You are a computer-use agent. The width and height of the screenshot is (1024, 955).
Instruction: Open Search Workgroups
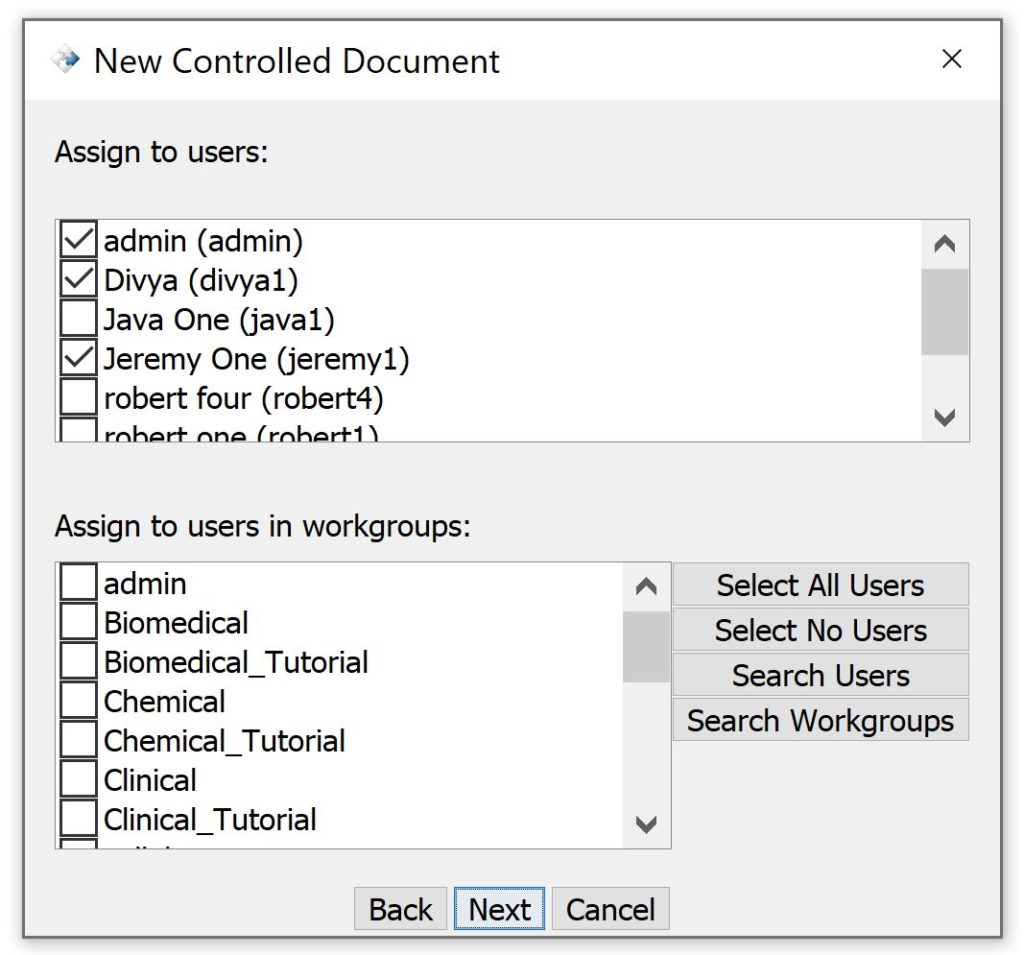point(820,720)
